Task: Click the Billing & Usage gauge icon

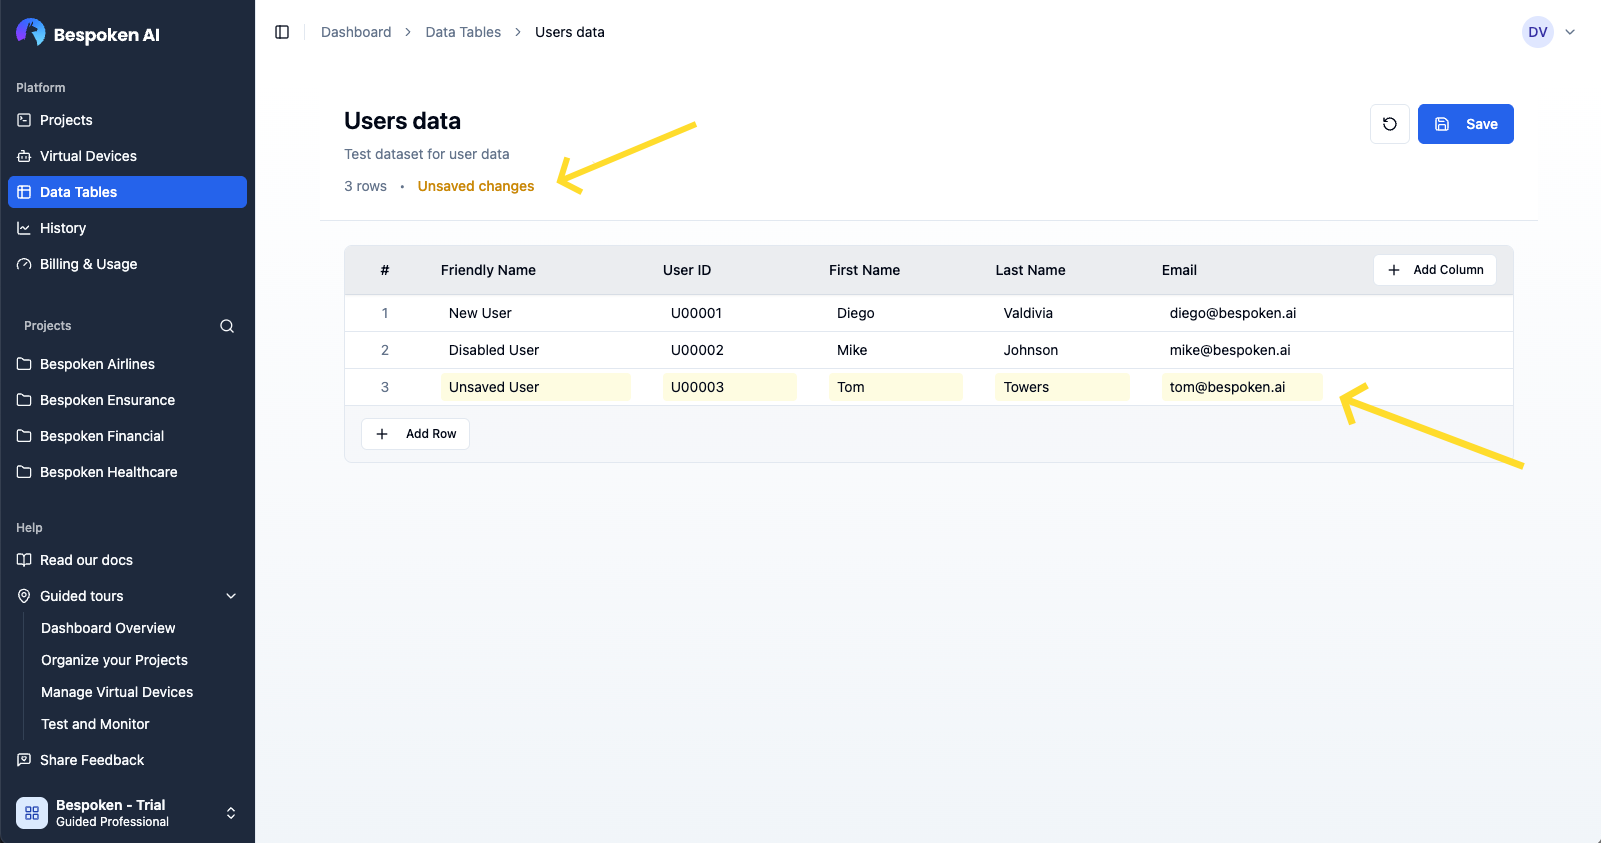Action: pyautogui.click(x=24, y=264)
